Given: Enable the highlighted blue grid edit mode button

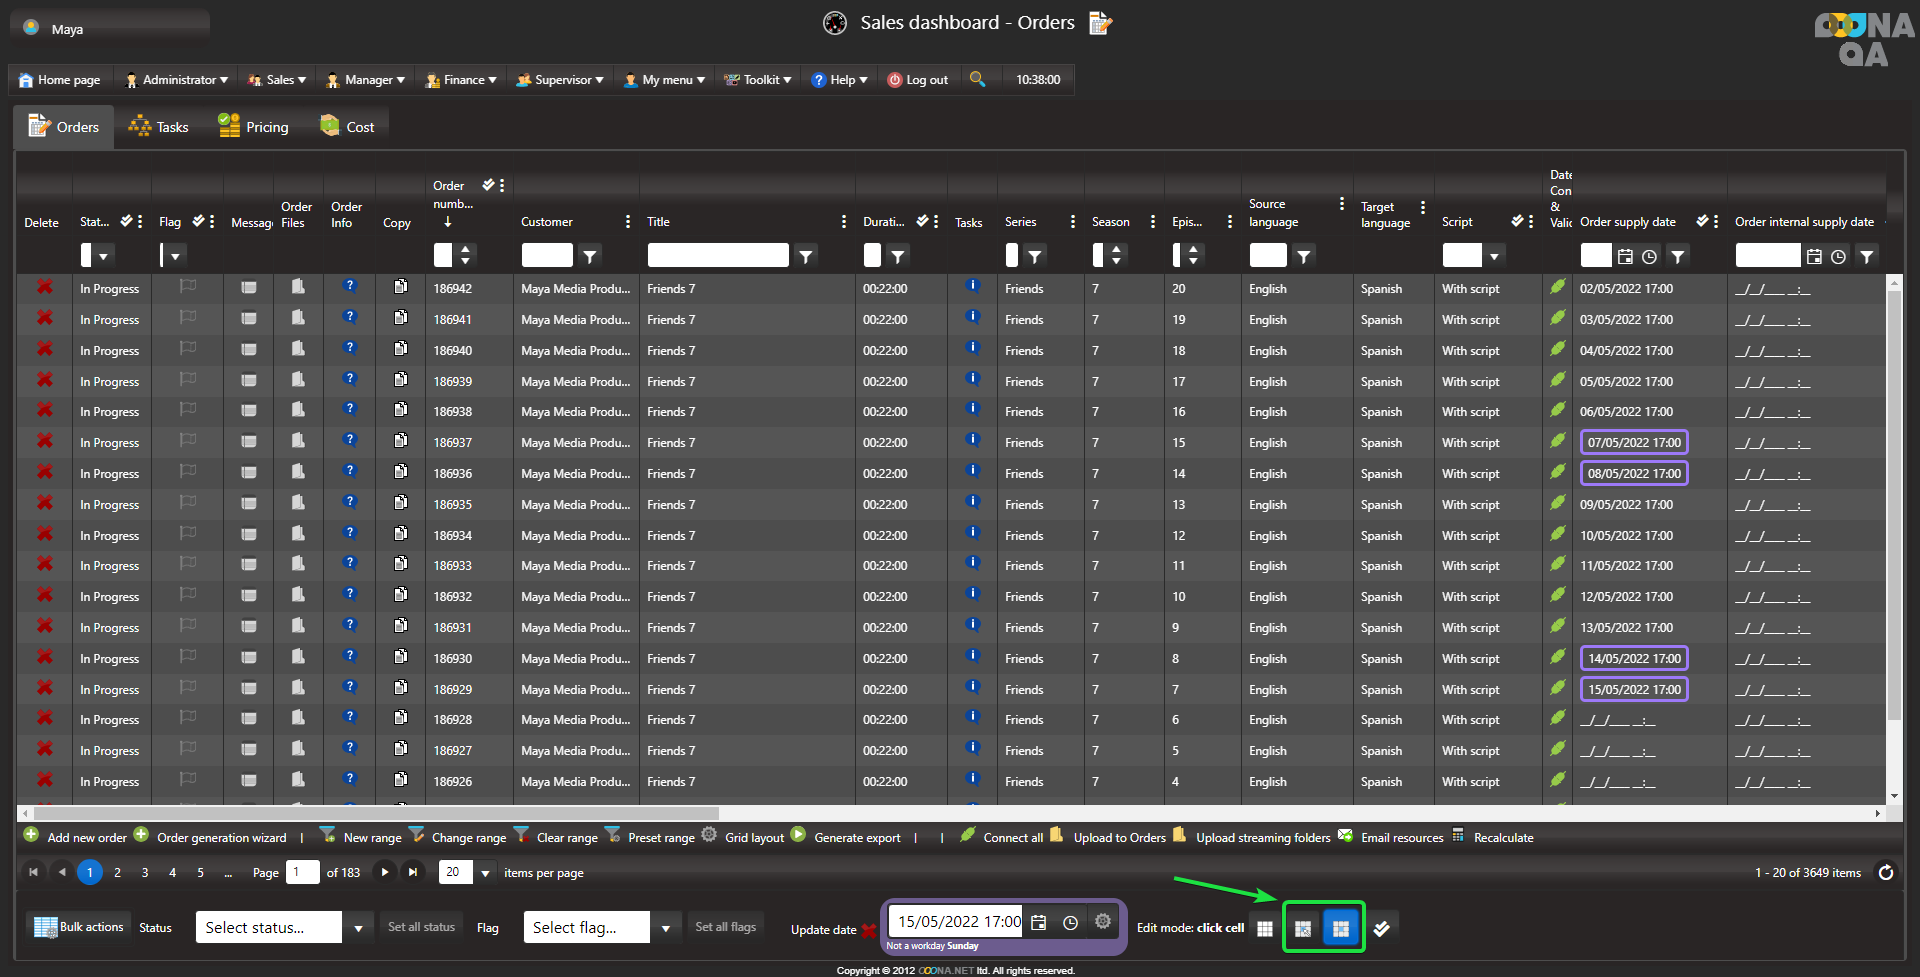Looking at the screenshot, I should click(1341, 928).
